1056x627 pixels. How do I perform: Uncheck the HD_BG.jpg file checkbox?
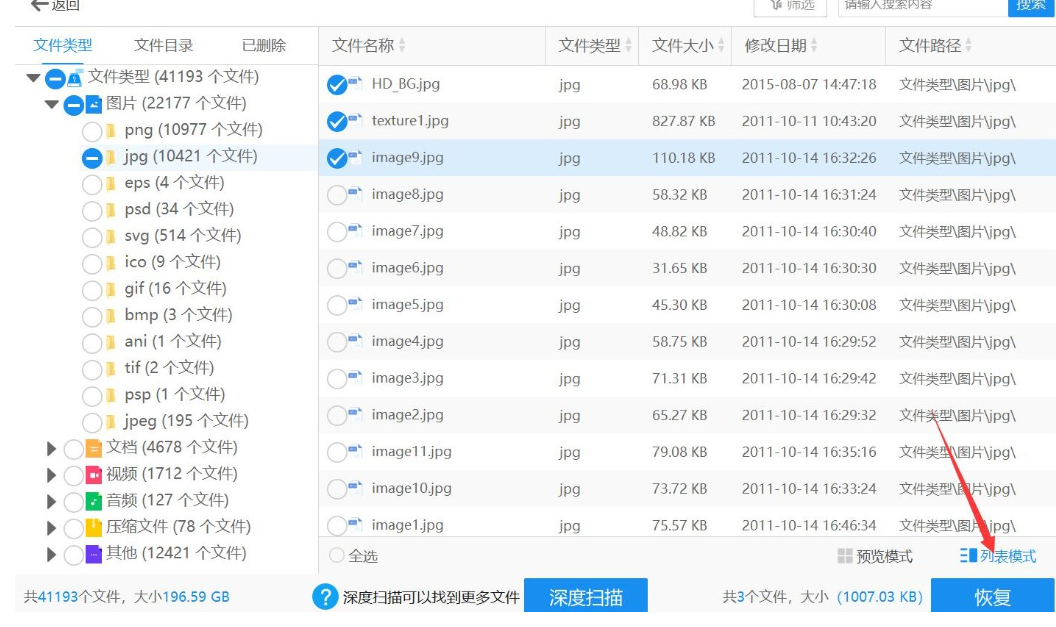337,85
